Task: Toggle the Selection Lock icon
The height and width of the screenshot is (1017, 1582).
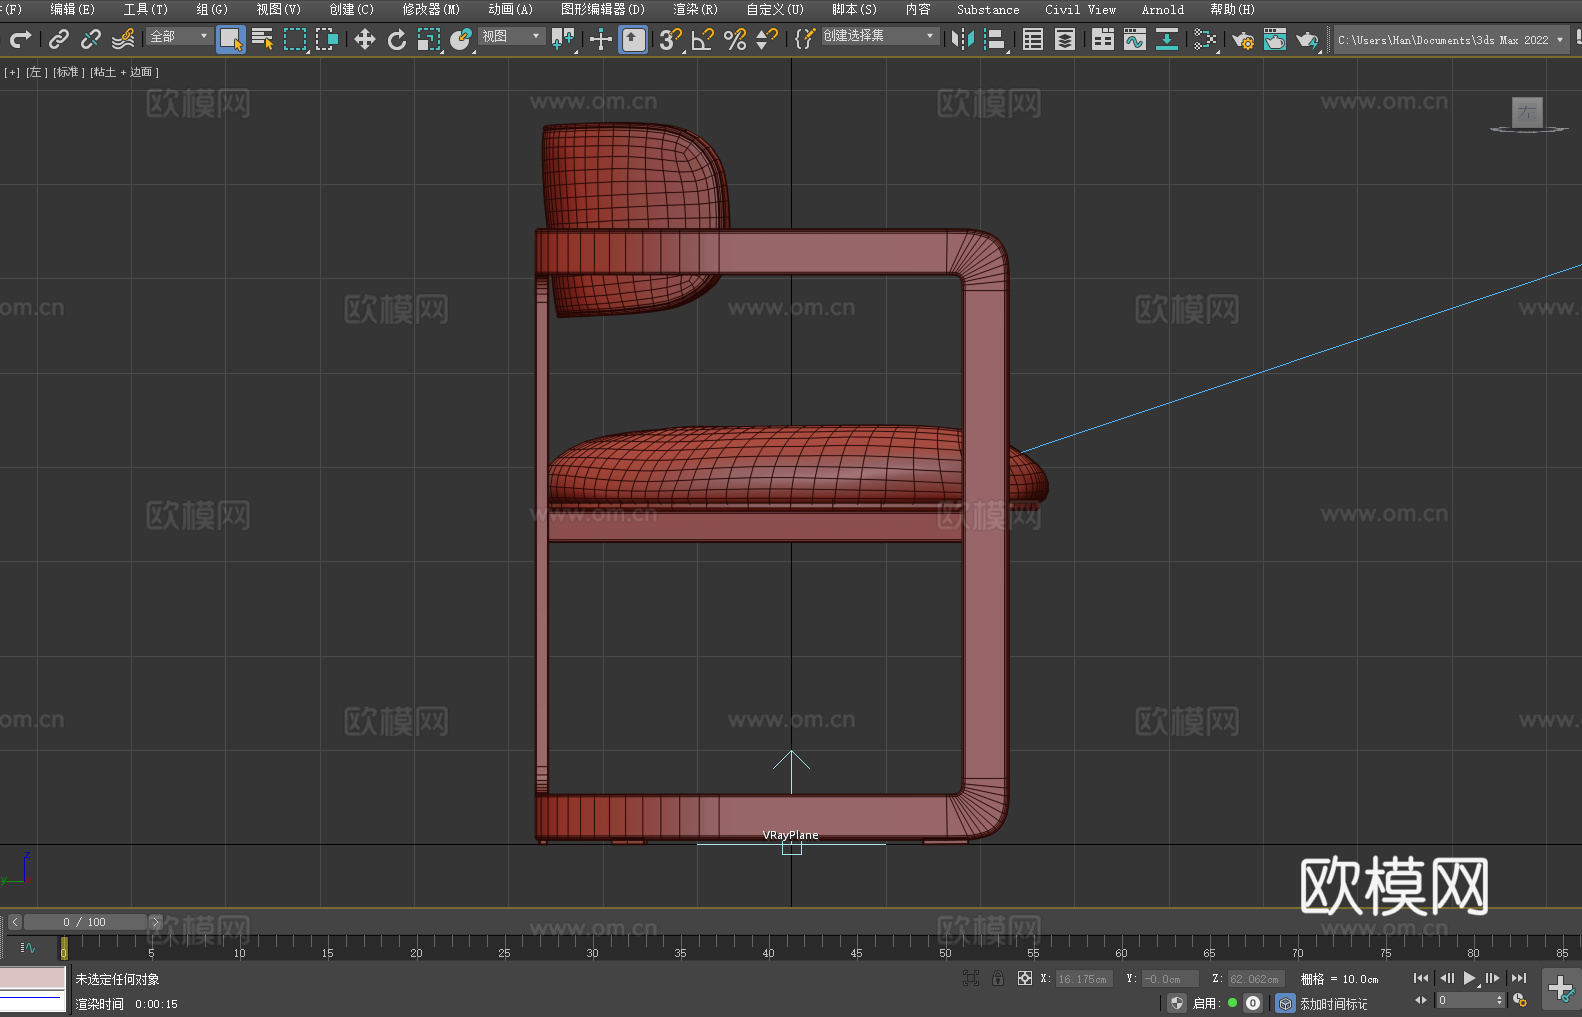Action: coord(998,978)
